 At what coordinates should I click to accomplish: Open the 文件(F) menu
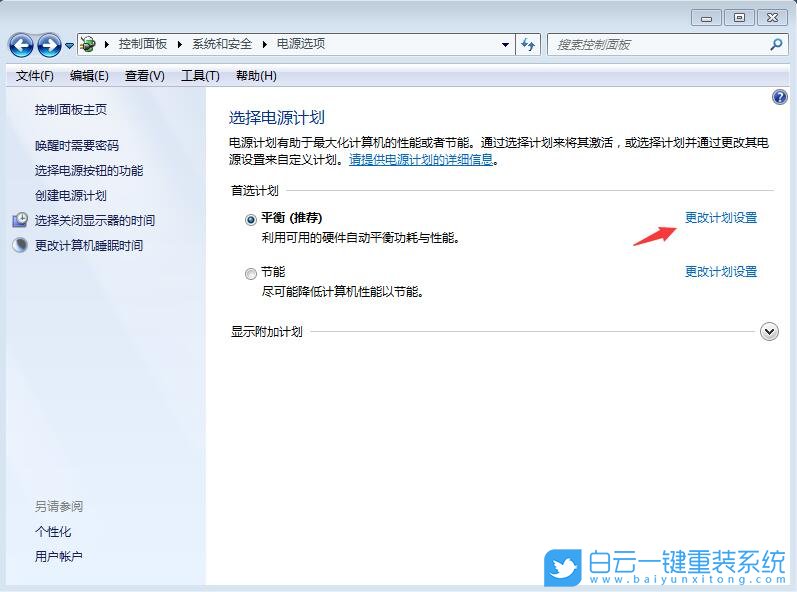click(x=35, y=76)
